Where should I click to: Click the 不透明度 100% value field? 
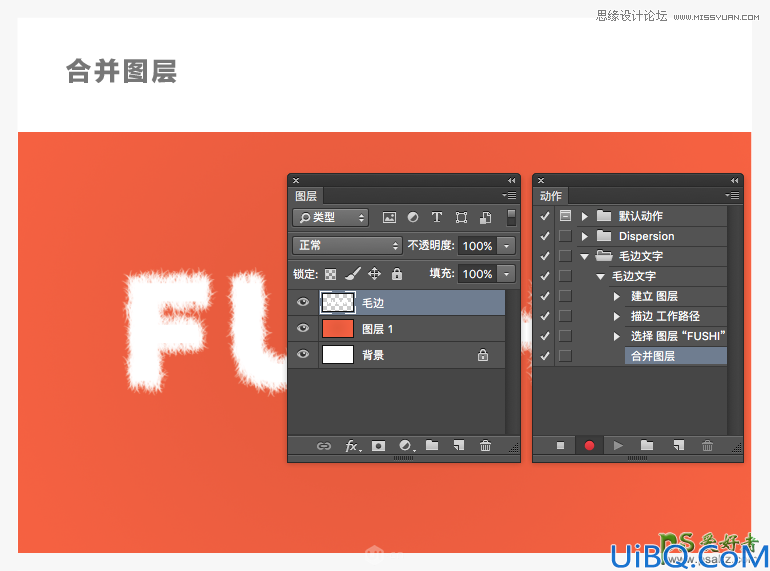tap(477, 245)
